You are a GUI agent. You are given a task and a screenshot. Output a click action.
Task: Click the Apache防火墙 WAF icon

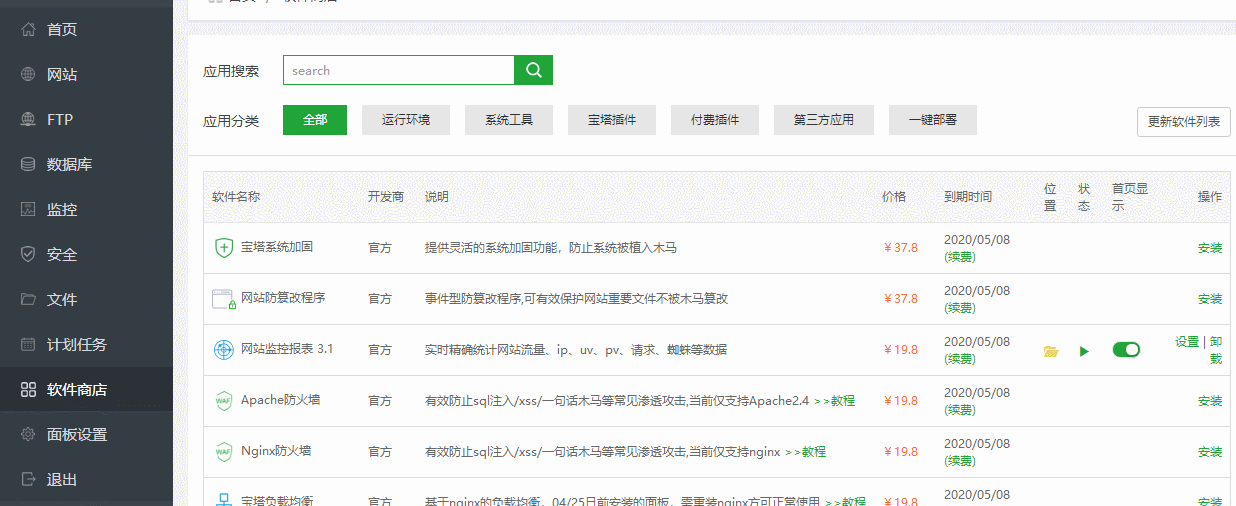(223, 401)
